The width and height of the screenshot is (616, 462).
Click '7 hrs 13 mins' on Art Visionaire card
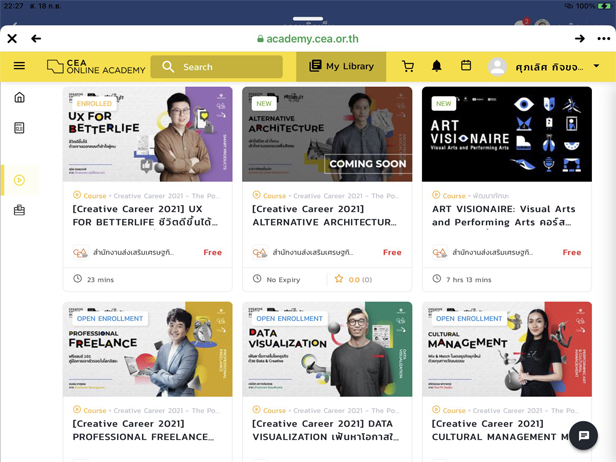point(469,280)
